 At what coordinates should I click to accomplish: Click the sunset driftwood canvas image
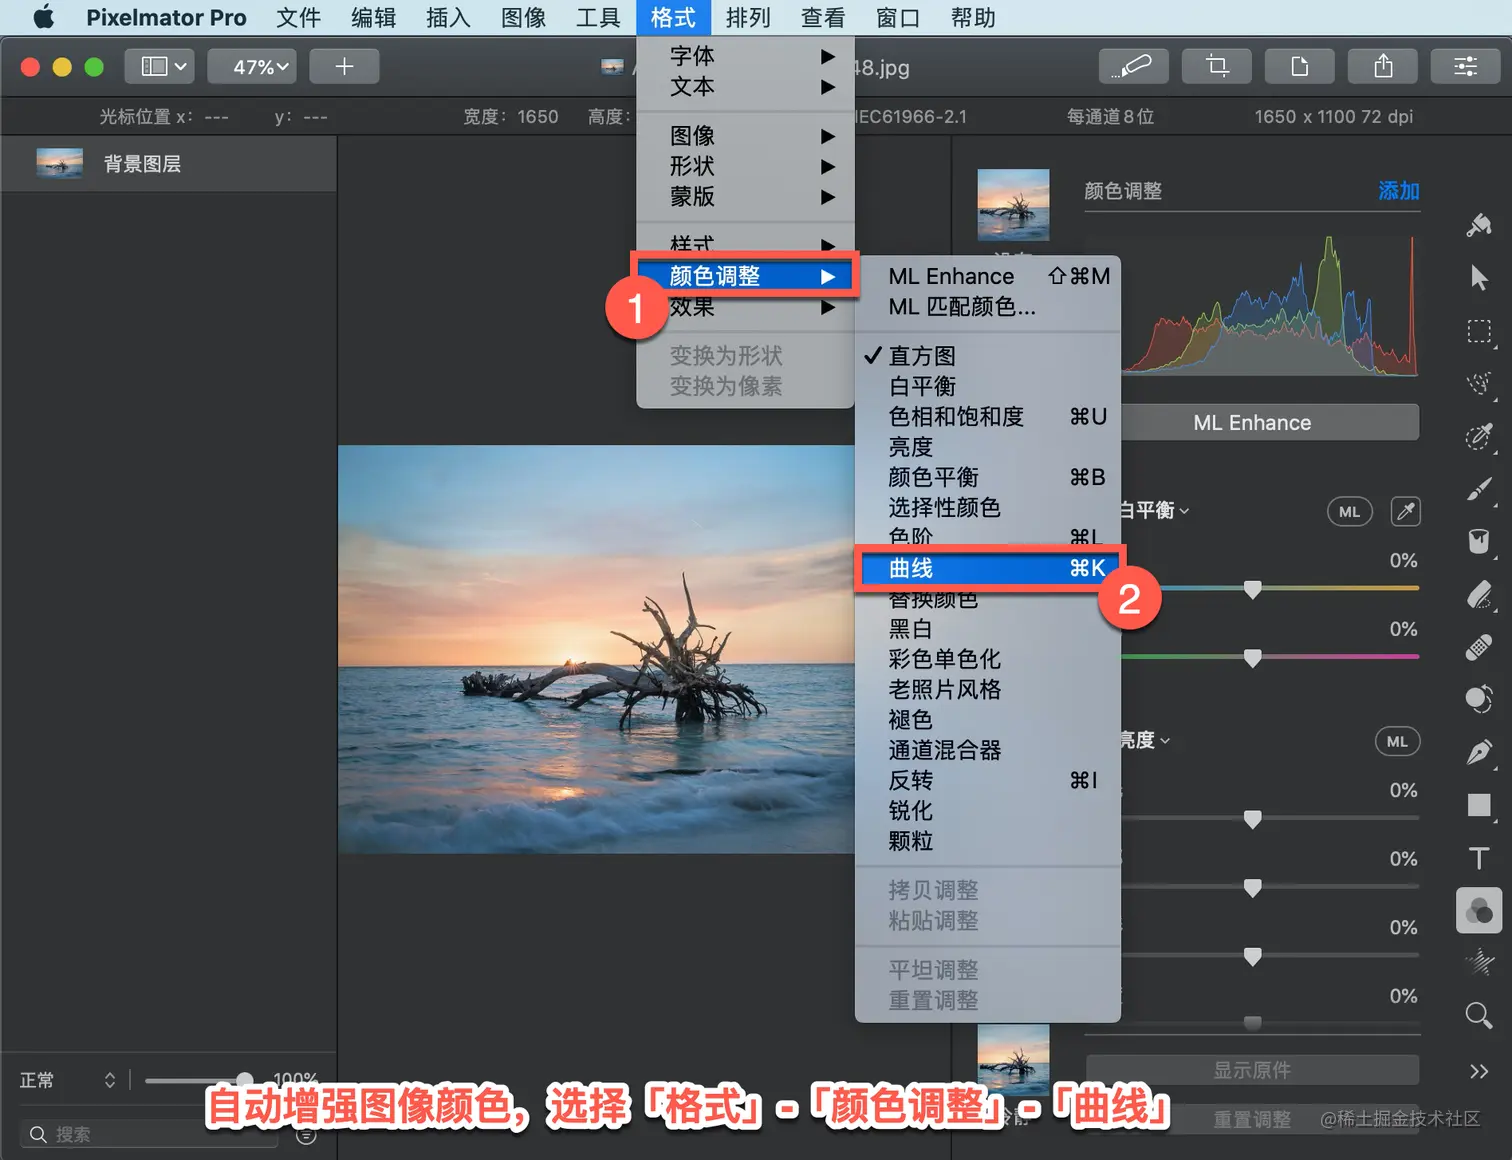coord(596,649)
